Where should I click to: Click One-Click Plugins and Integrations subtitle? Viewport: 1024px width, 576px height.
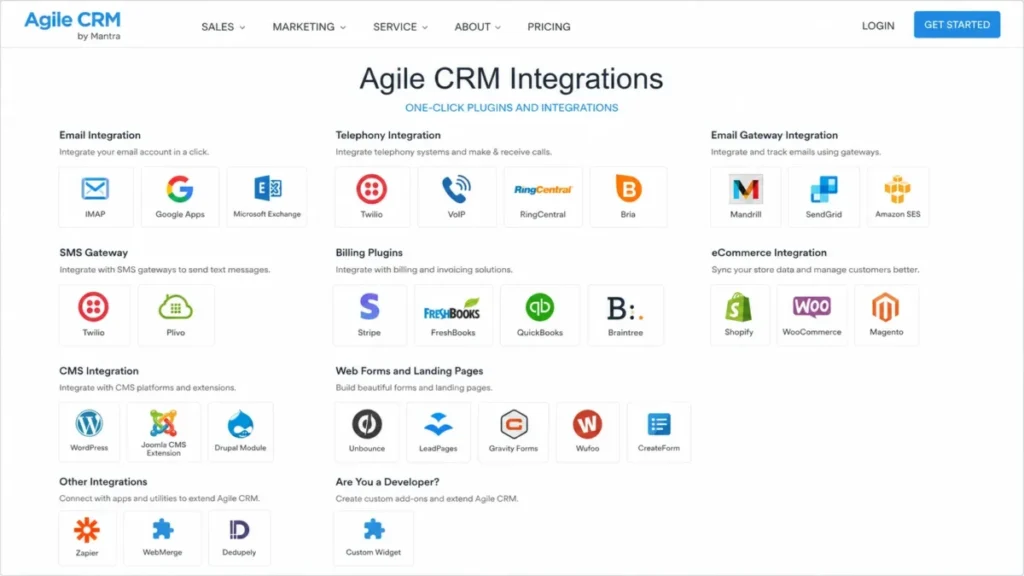click(x=511, y=108)
